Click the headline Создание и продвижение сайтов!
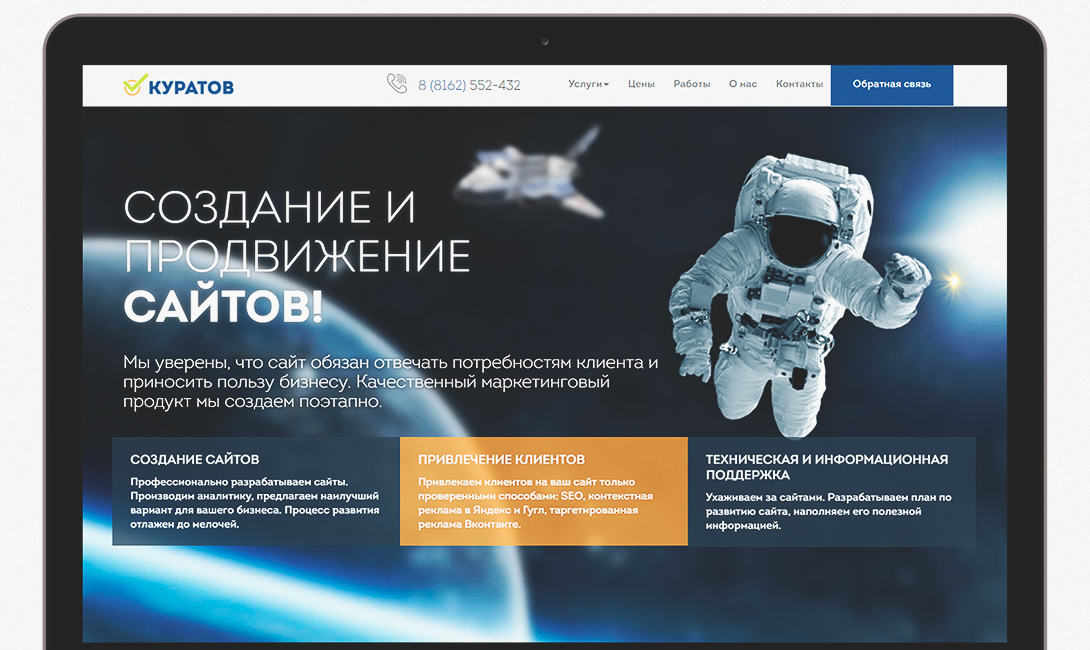This screenshot has height=650, width=1090. point(297,257)
